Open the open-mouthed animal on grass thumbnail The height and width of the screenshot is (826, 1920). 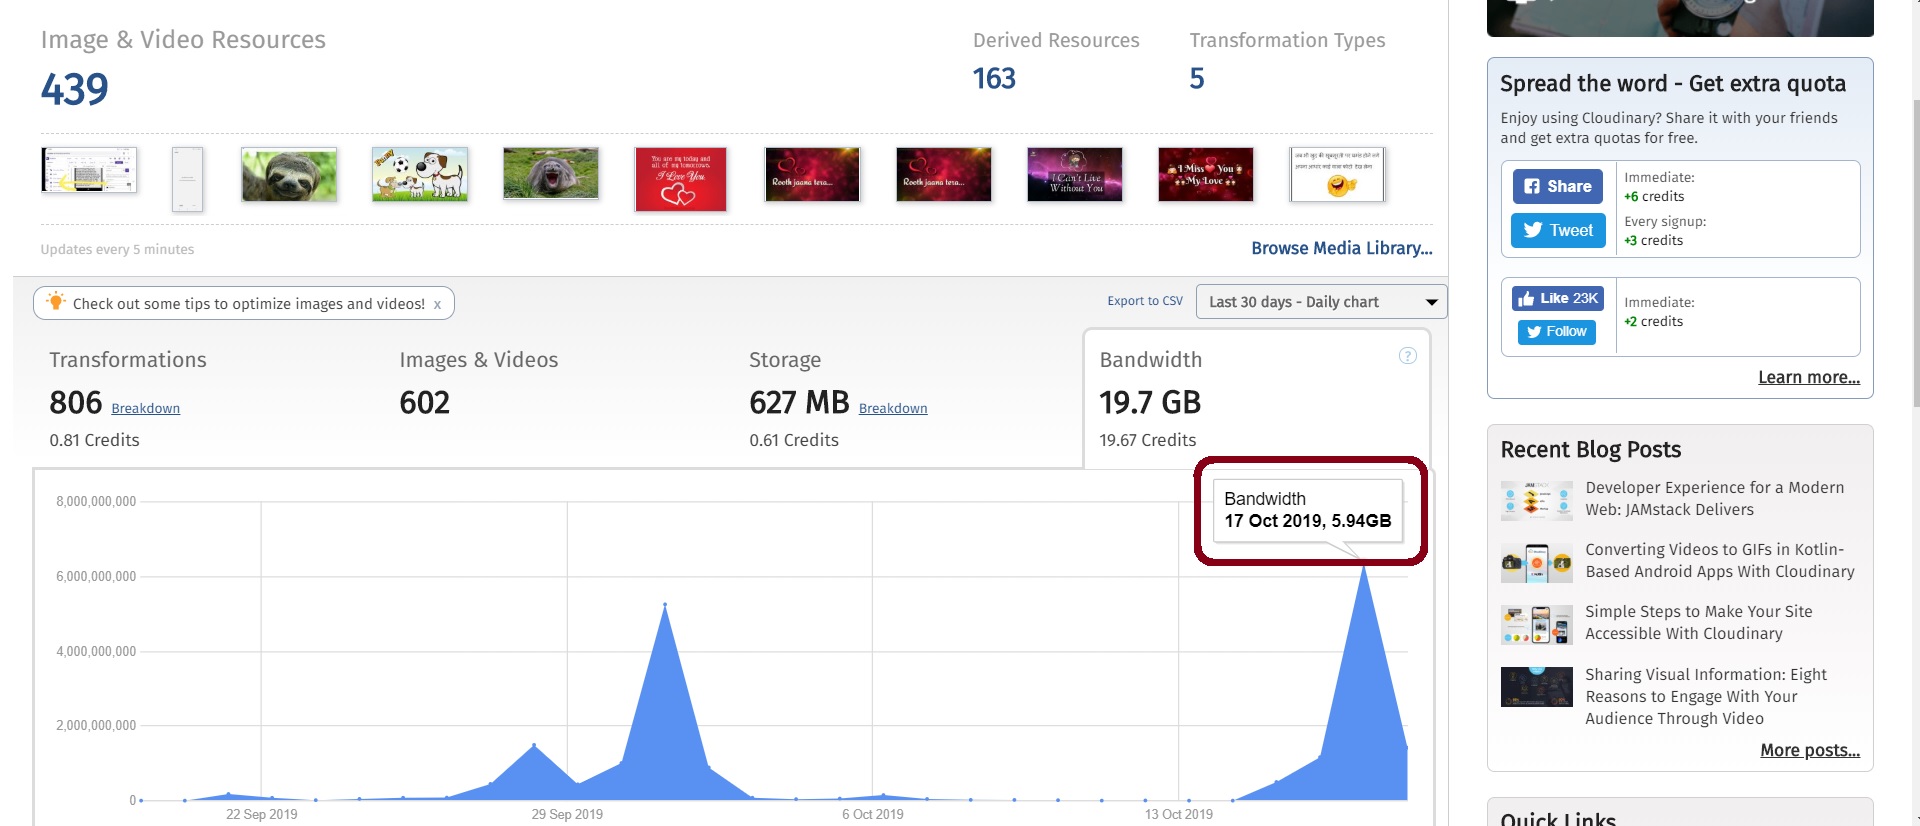point(551,174)
